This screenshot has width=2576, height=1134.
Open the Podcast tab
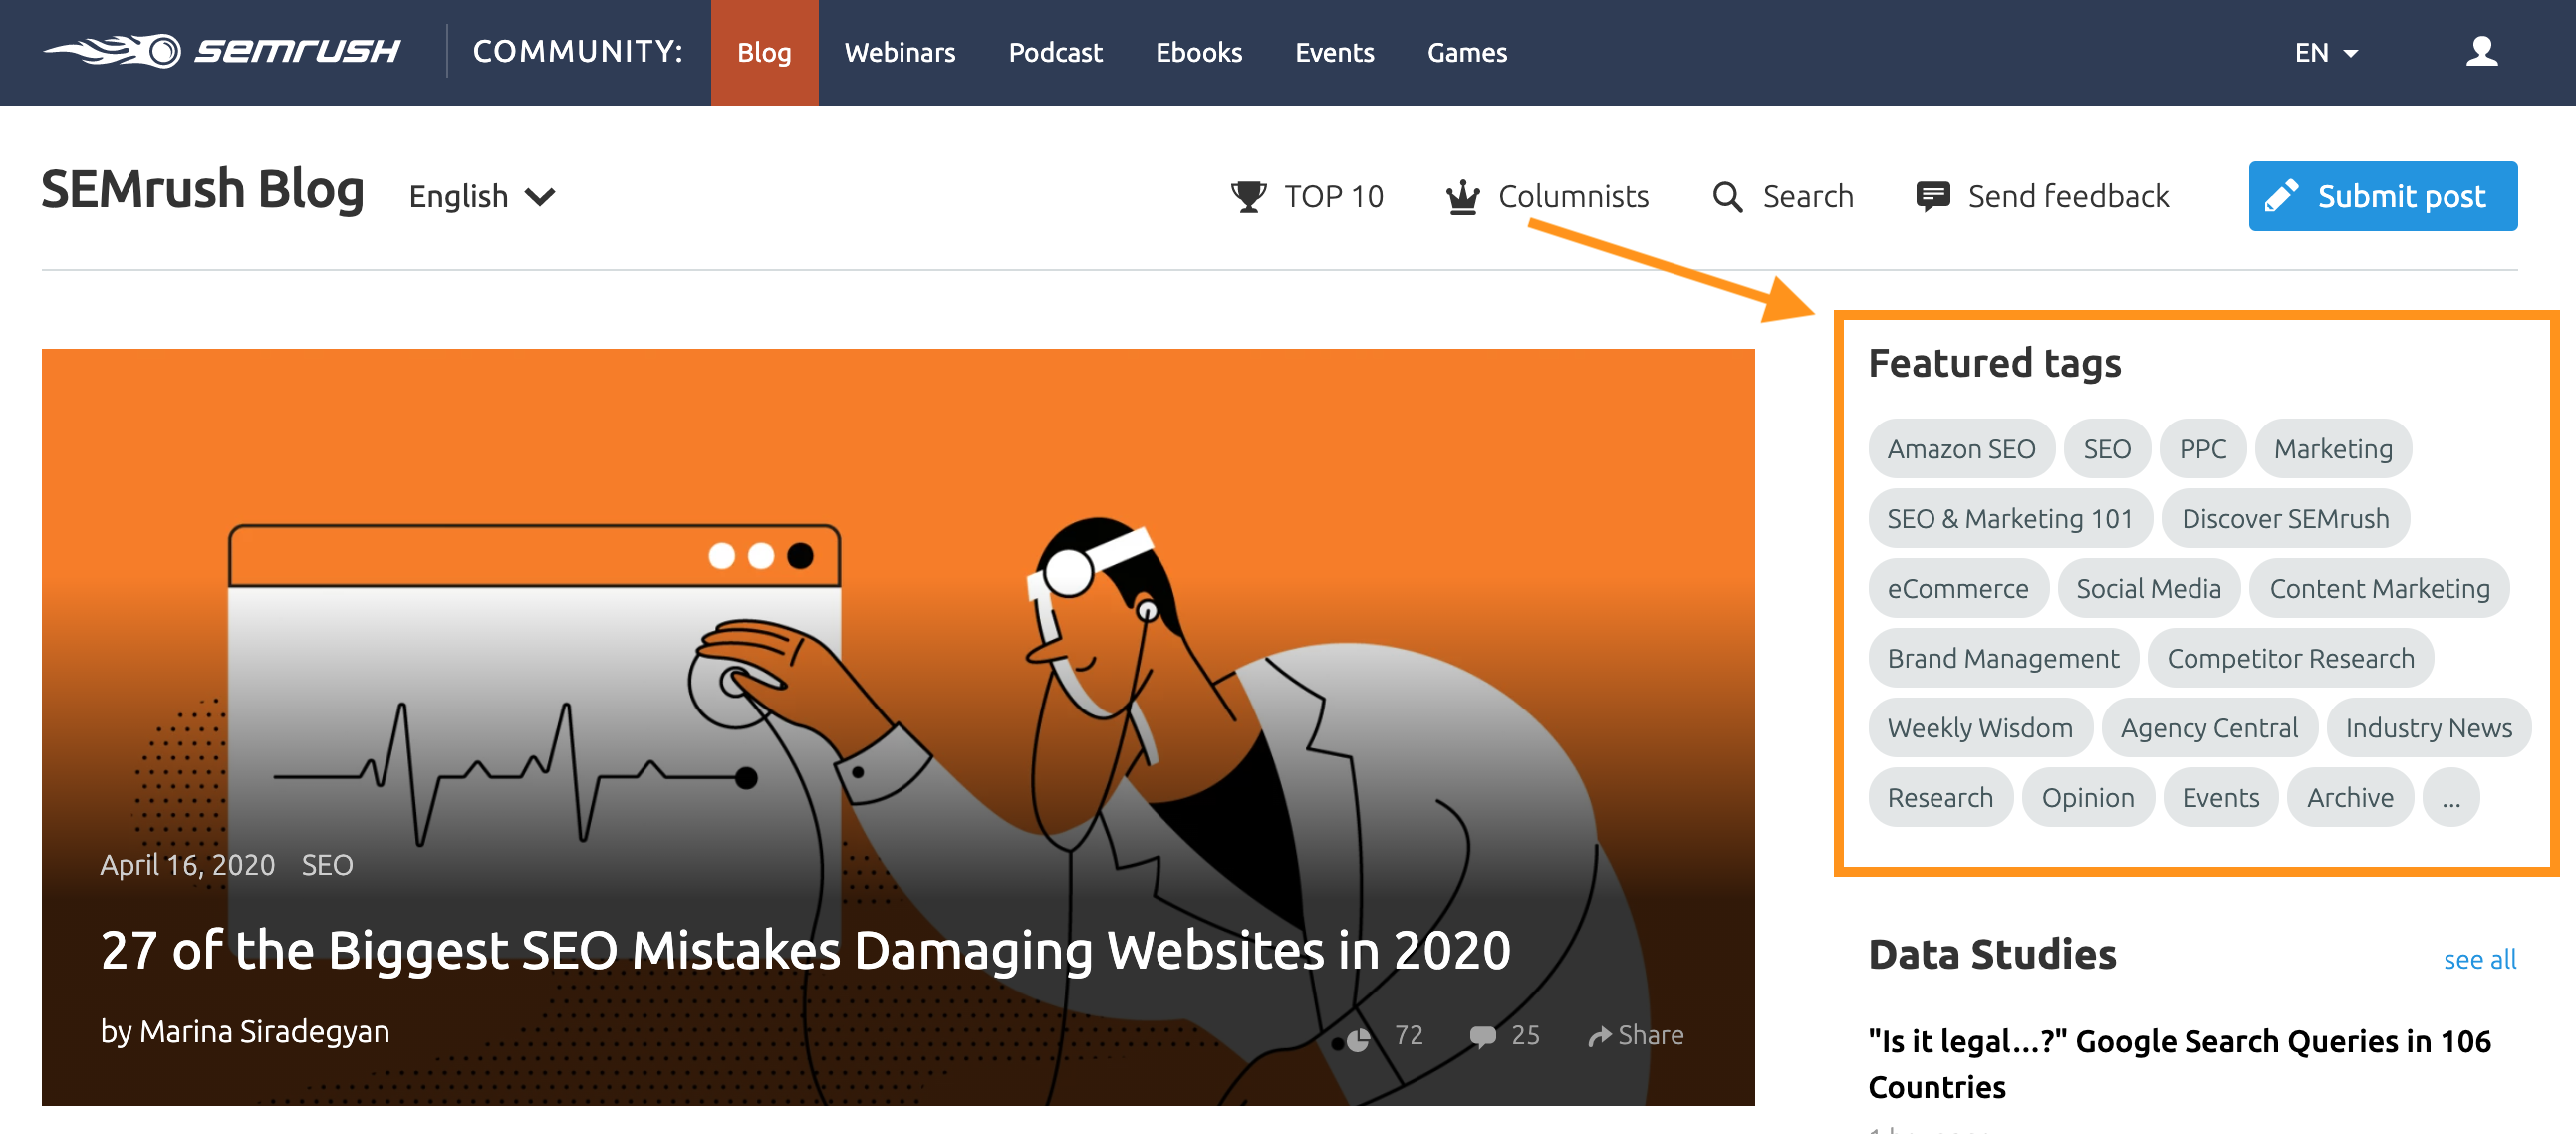point(1055,52)
